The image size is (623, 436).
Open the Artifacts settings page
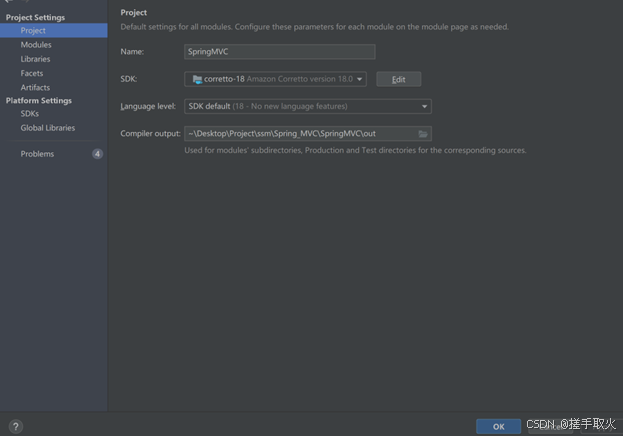35,87
